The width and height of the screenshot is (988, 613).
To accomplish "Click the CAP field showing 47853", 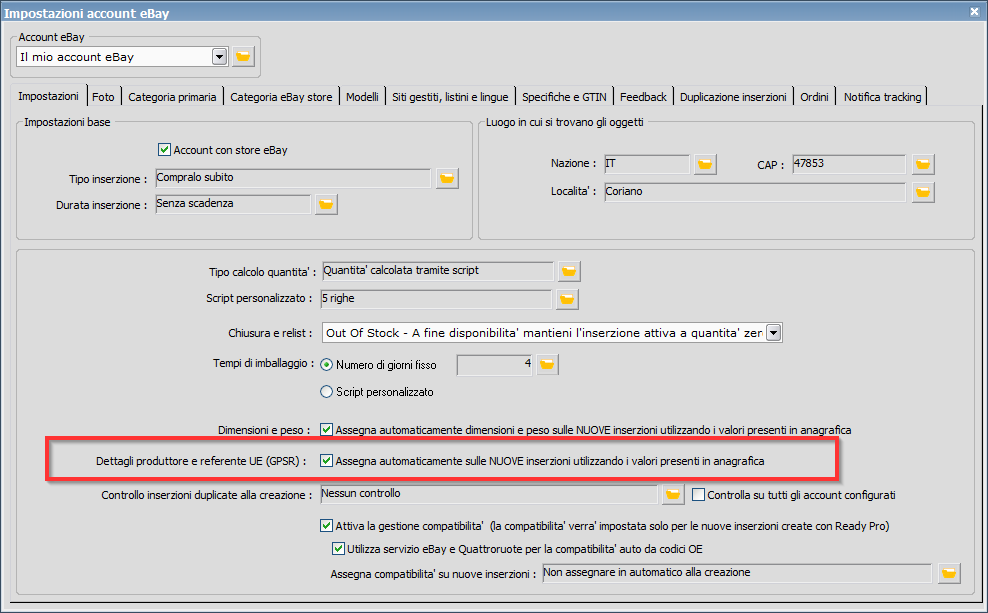I will coord(849,164).
